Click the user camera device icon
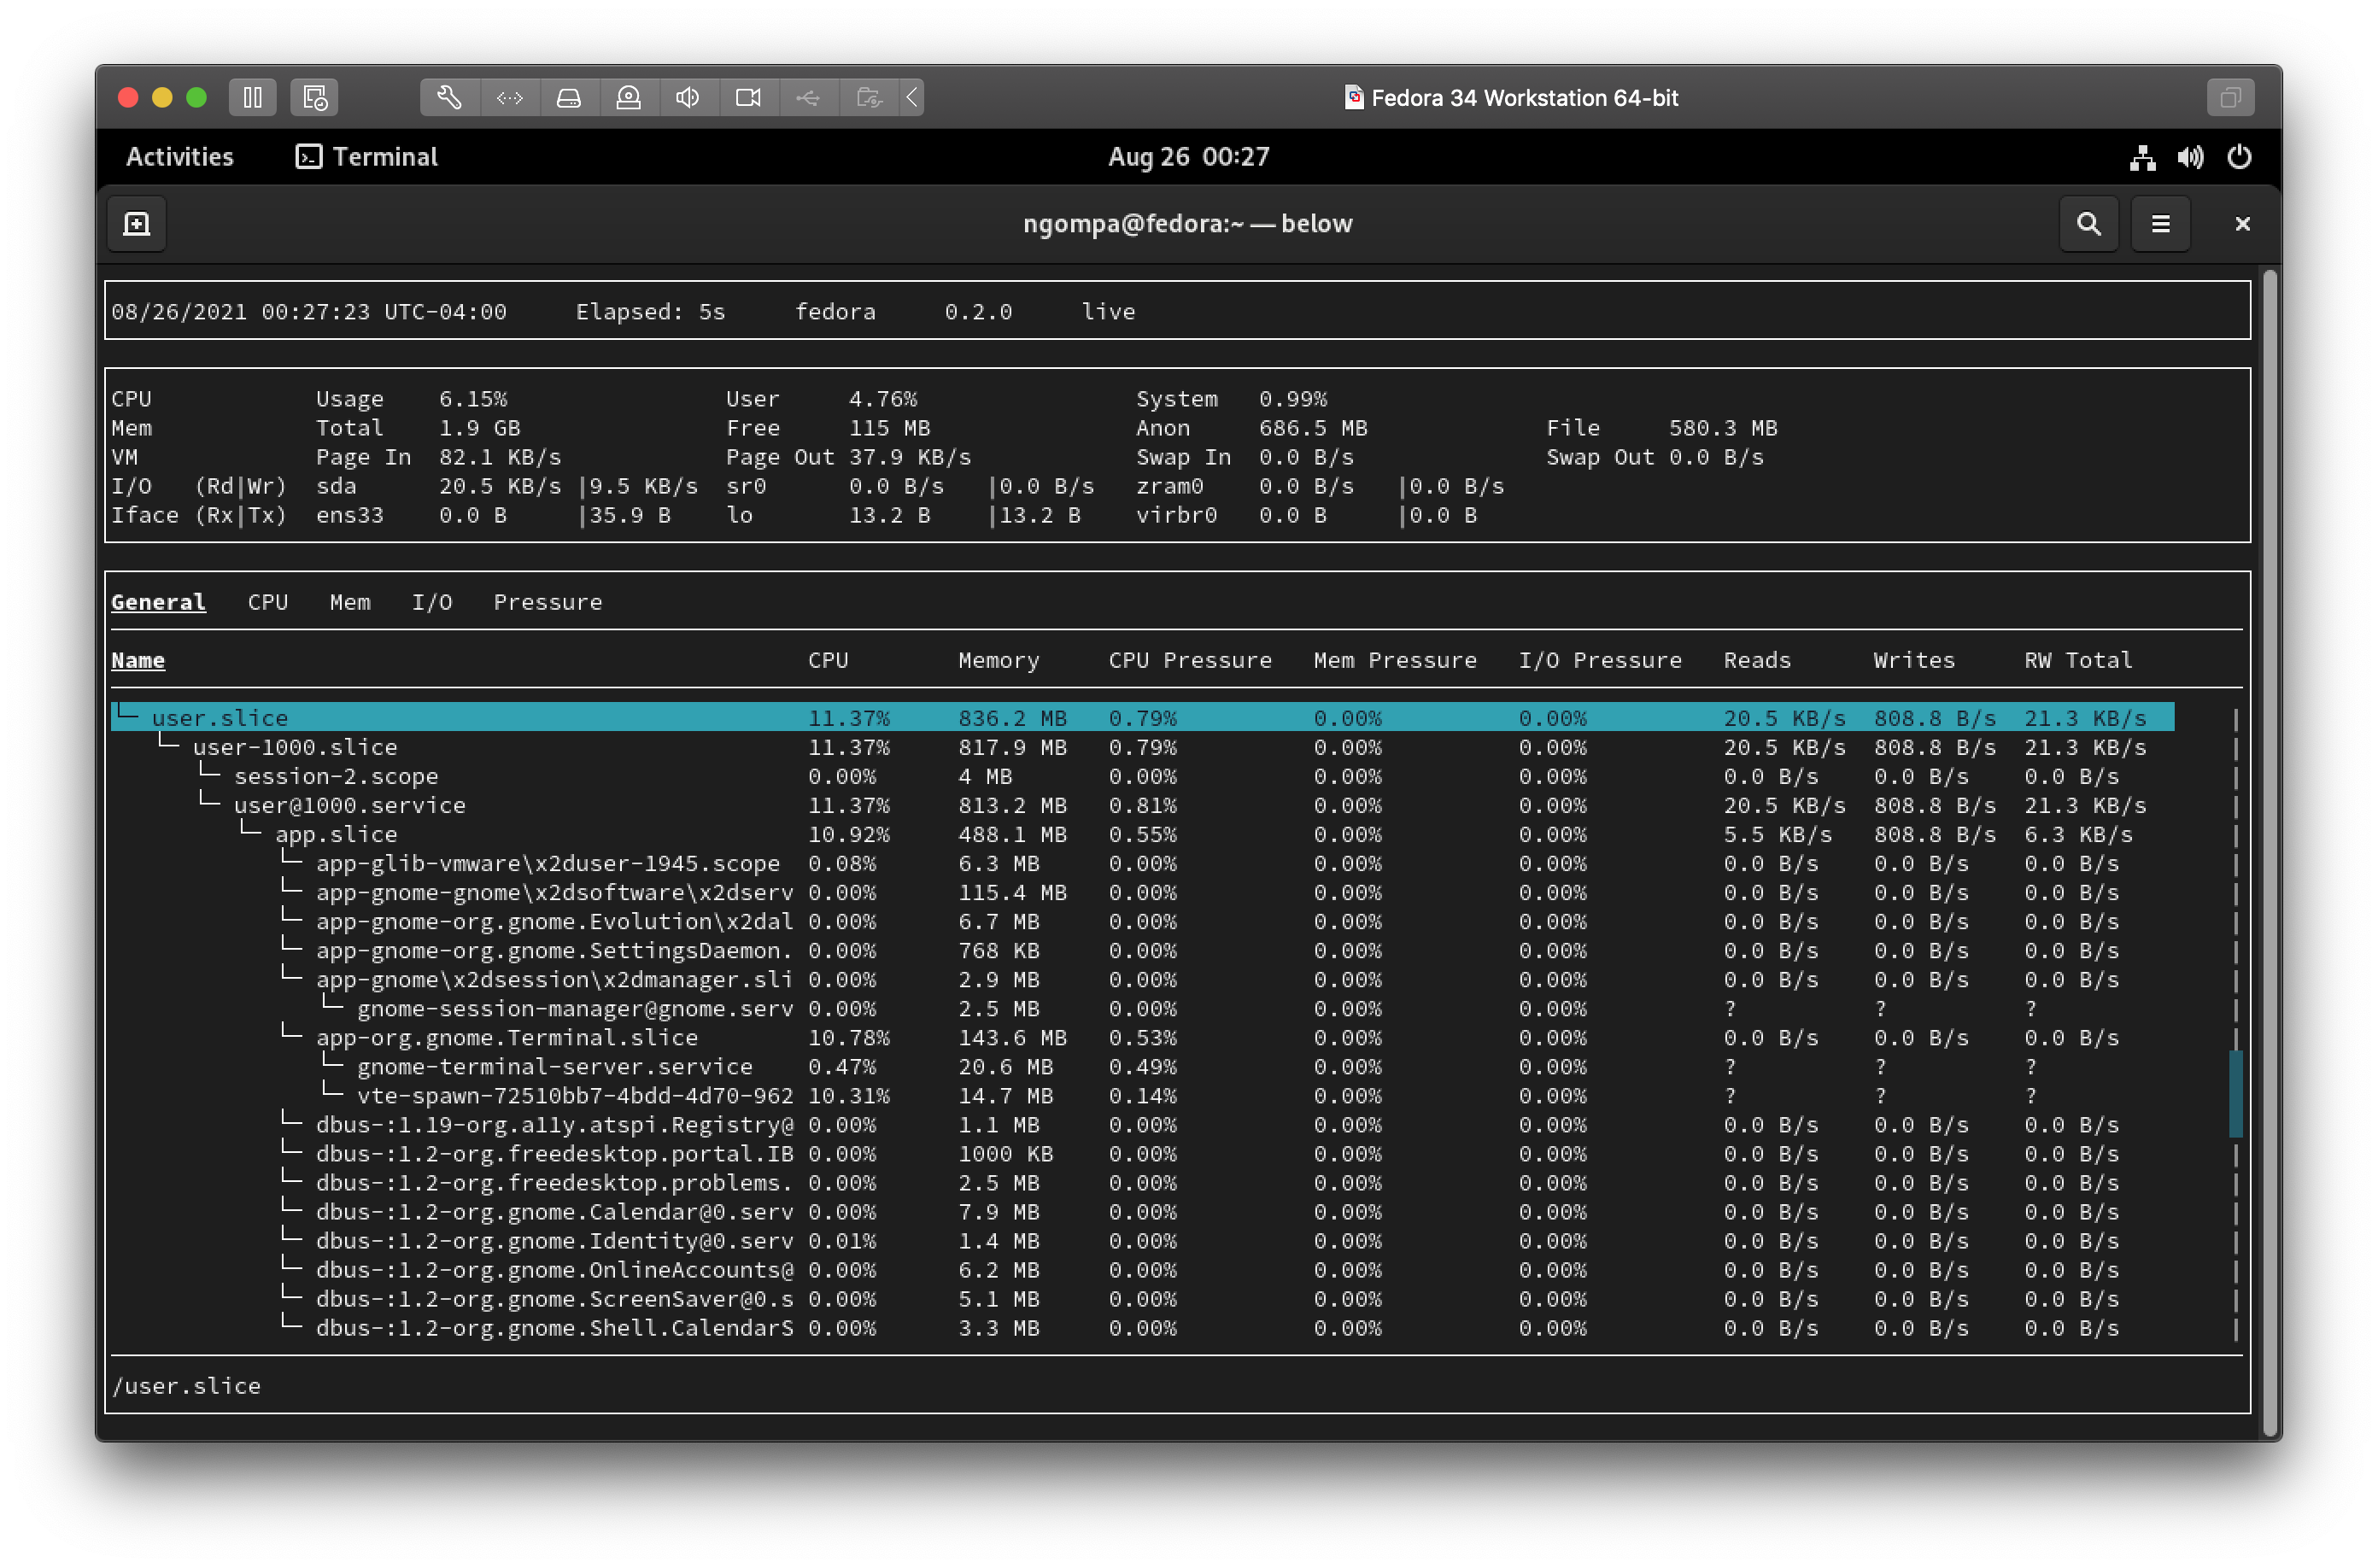This screenshot has height=1568, width=2378. click(x=629, y=97)
